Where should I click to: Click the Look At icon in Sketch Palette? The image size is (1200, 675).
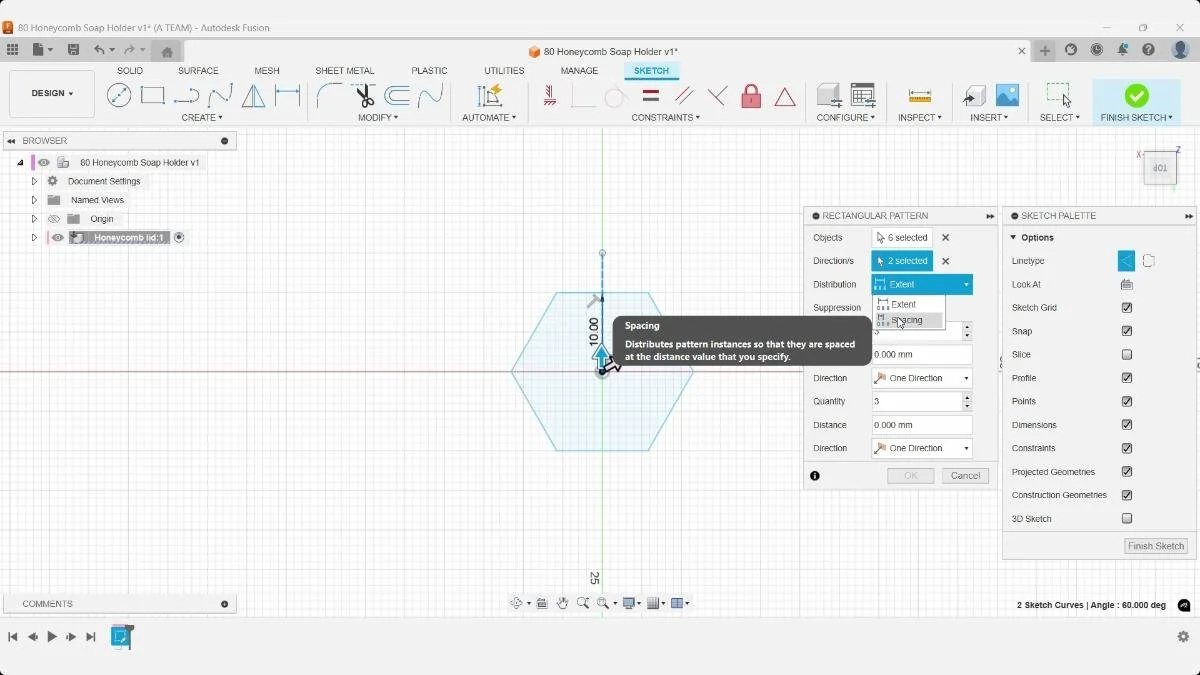click(x=1127, y=284)
